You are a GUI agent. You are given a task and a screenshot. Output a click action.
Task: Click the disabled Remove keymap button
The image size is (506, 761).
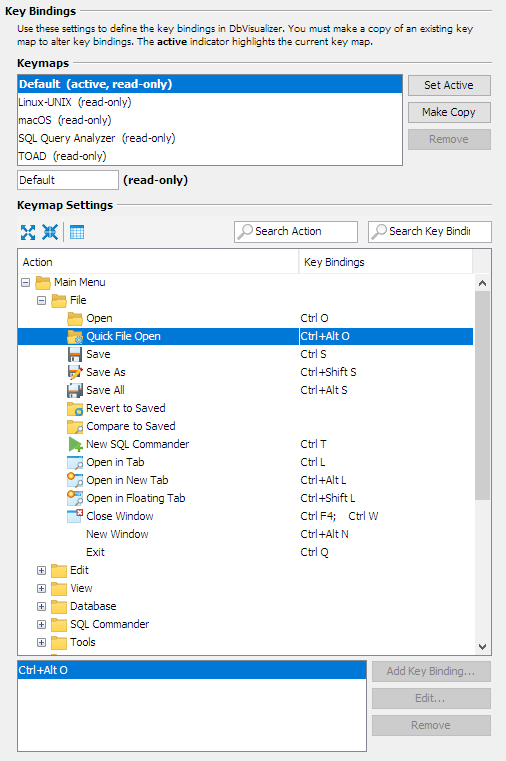(449, 139)
